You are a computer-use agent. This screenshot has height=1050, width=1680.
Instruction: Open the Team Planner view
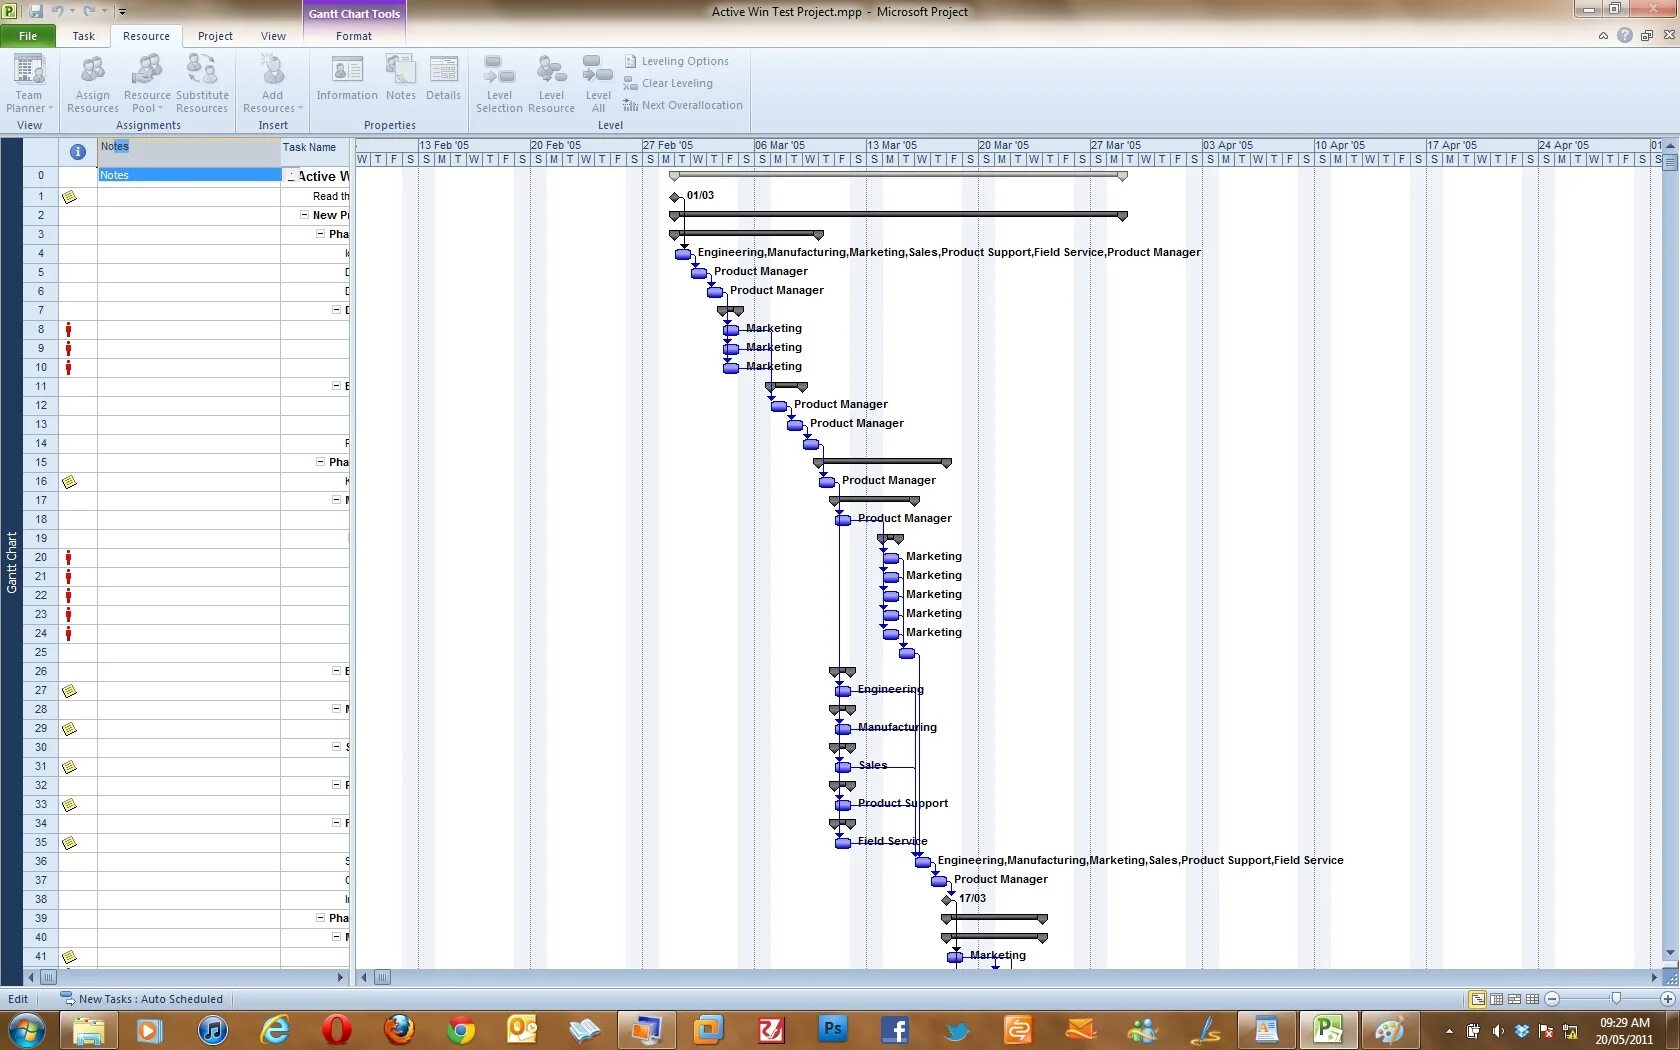pyautogui.click(x=29, y=83)
